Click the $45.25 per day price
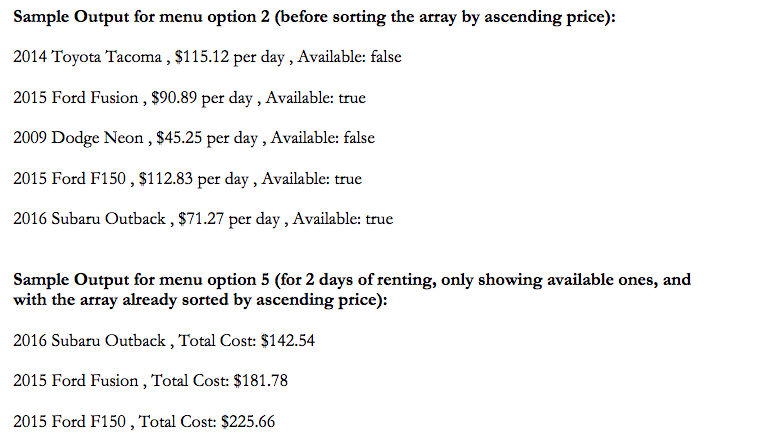Image resolution: width=767 pixels, height=448 pixels. 207,138
